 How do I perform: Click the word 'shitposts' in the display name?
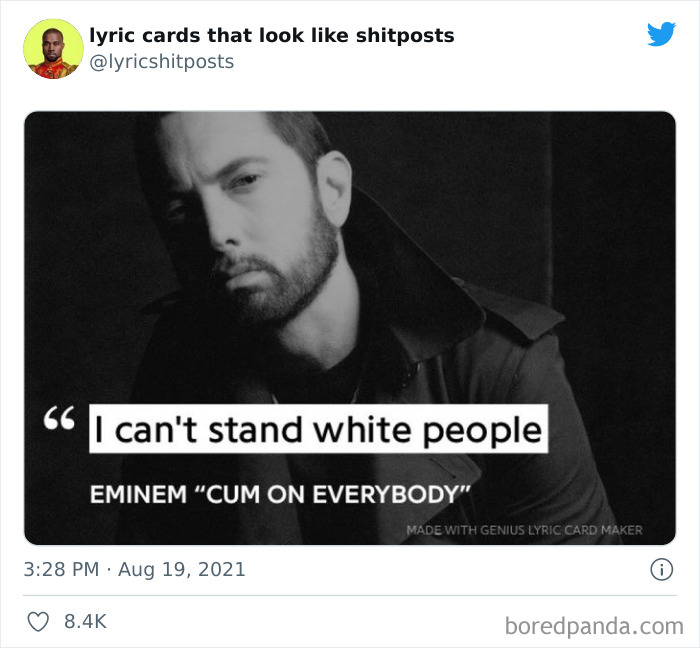click(x=405, y=36)
